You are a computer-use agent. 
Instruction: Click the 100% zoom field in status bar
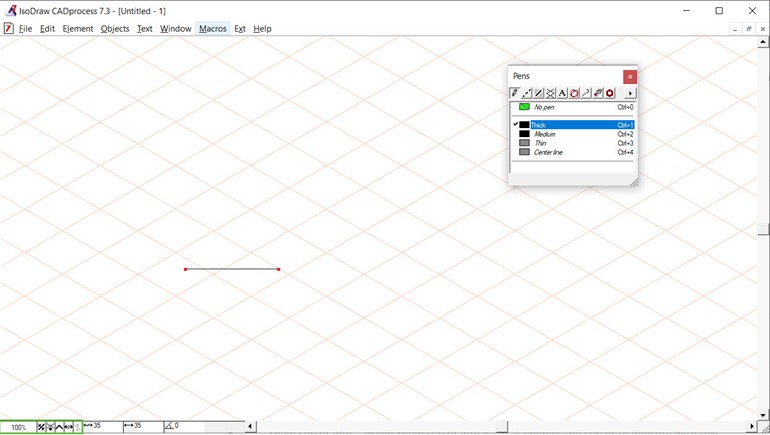click(19, 427)
